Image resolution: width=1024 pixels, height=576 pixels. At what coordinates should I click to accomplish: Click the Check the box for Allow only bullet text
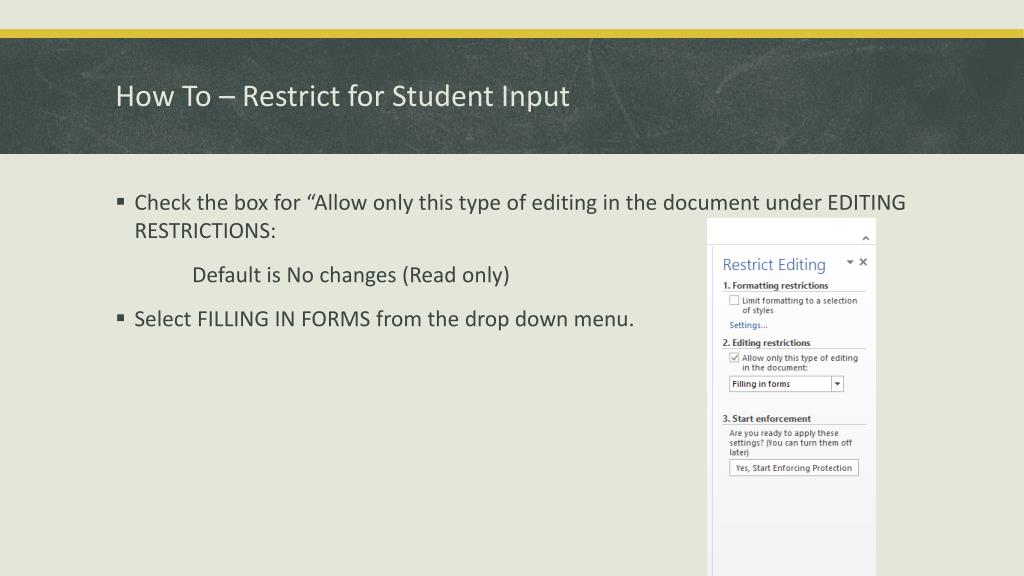tap(520, 216)
